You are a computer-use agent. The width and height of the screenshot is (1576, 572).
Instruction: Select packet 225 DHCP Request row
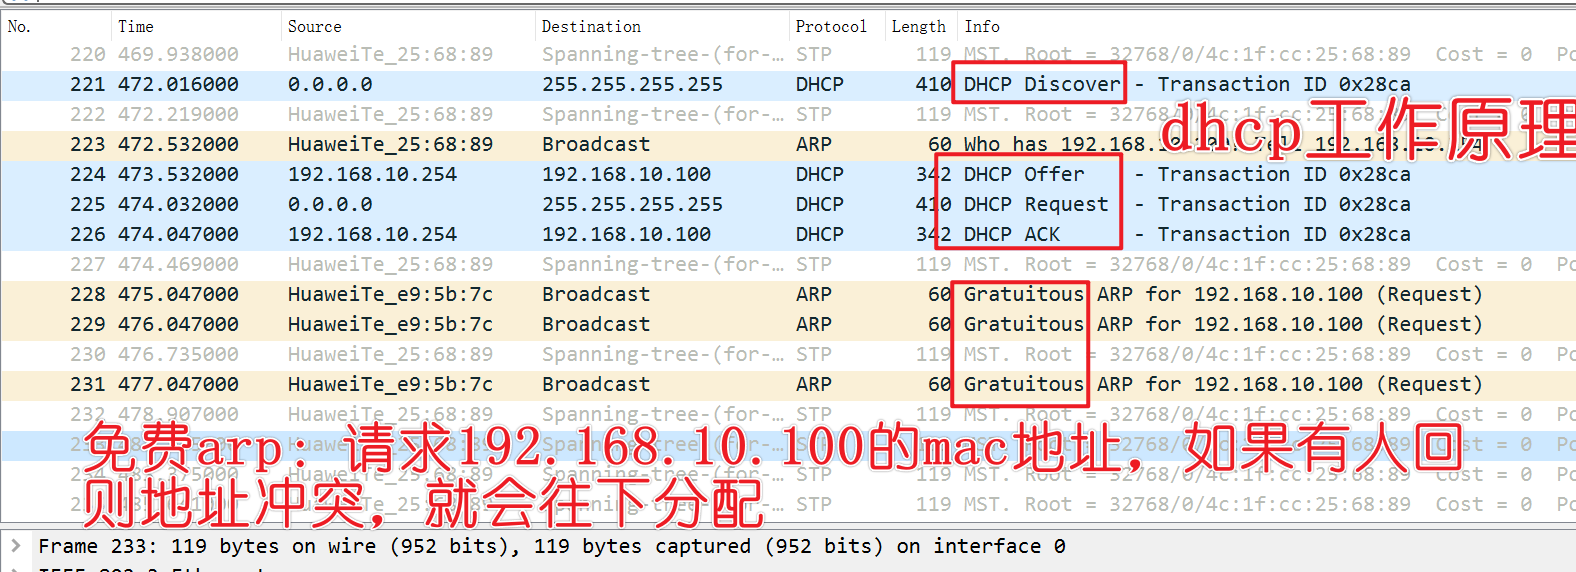click(600, 205)
